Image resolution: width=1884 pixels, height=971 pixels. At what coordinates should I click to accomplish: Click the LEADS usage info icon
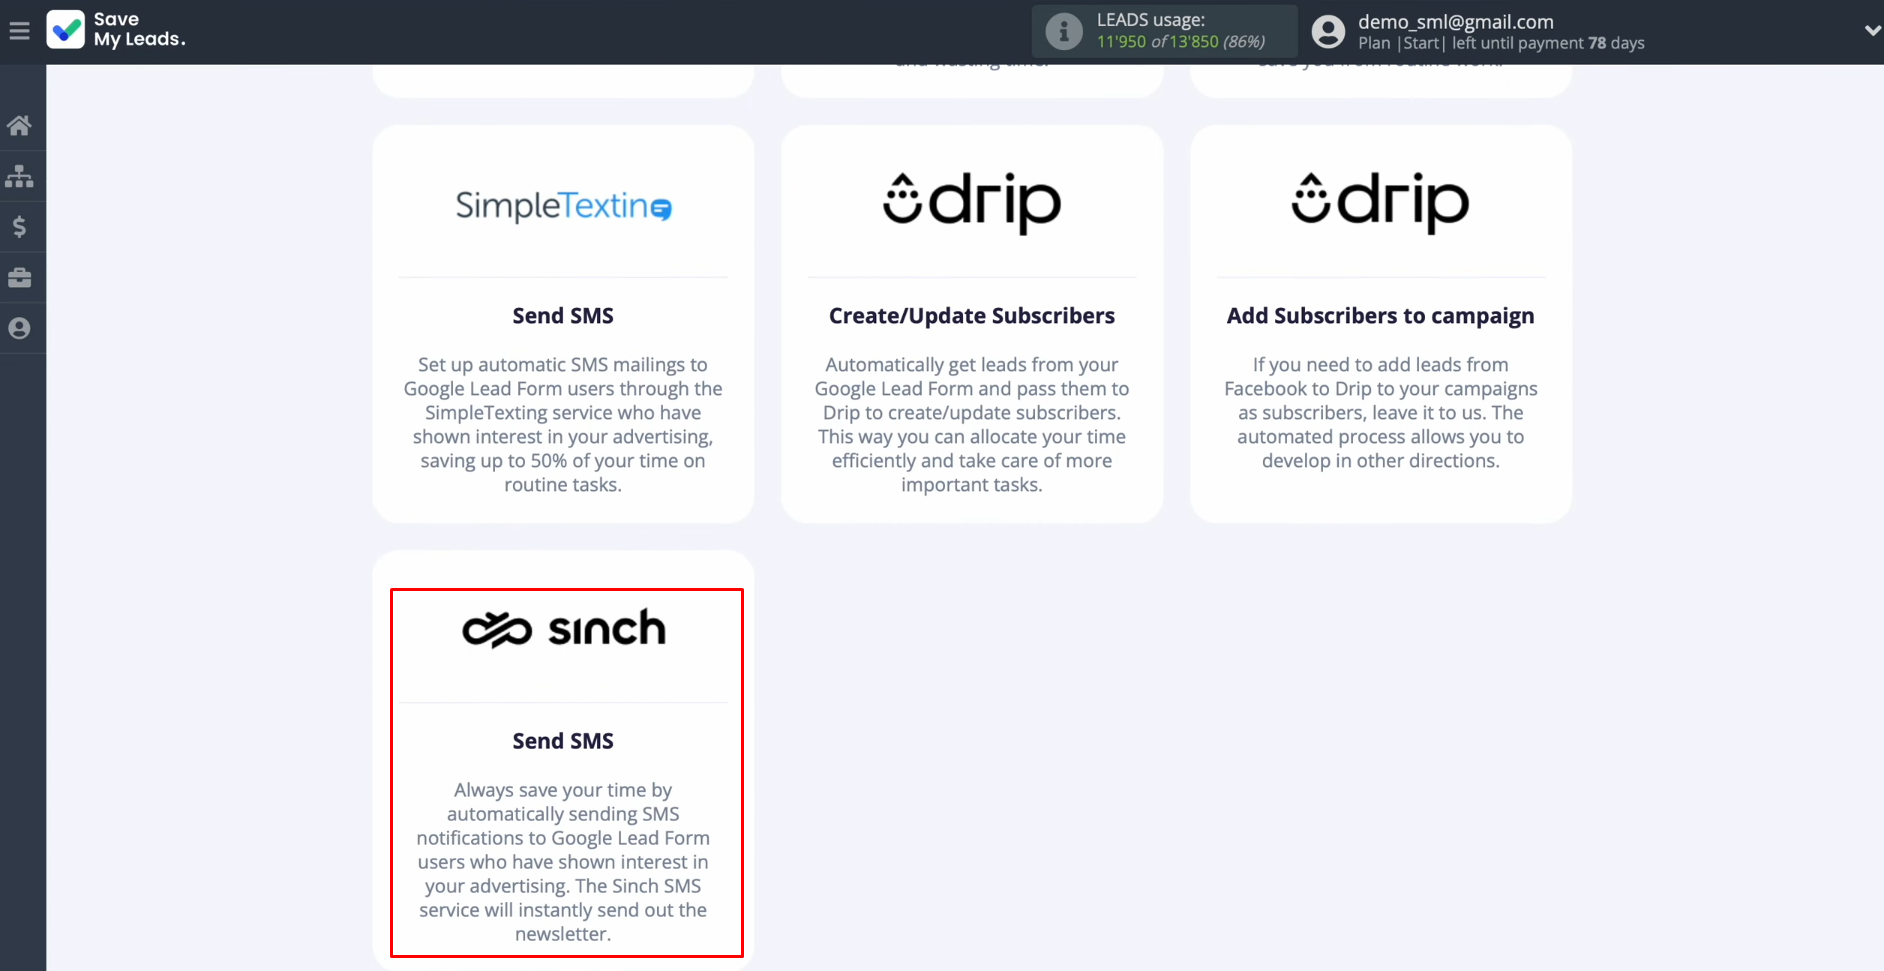click(x=1064, y=32)
